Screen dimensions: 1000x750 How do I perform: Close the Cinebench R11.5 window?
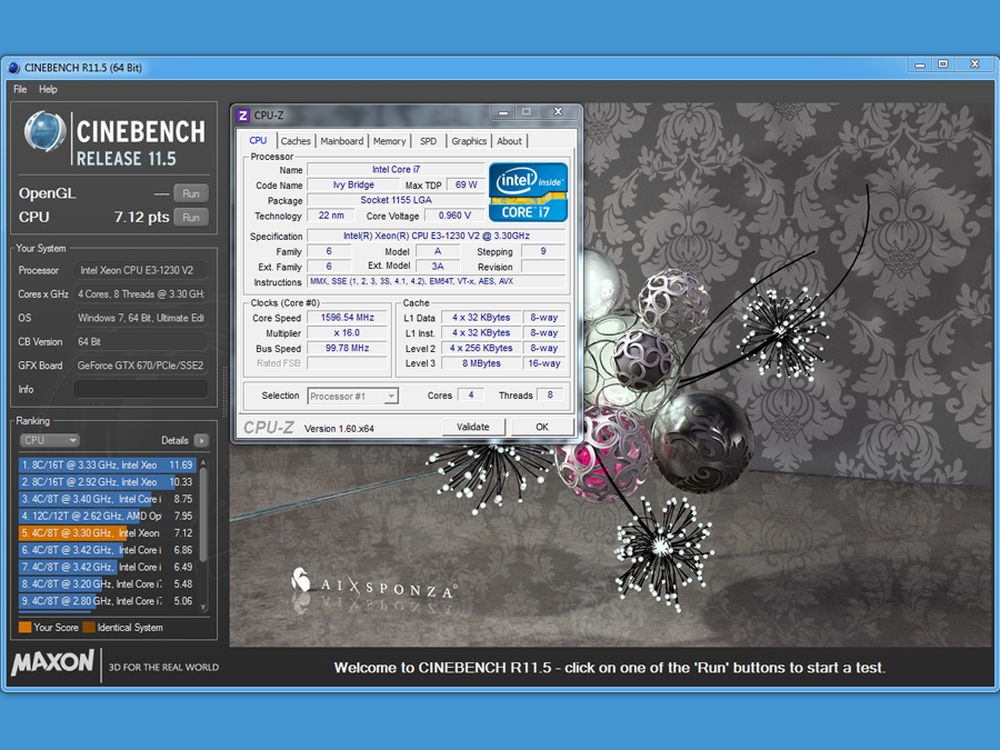[974, 64]
